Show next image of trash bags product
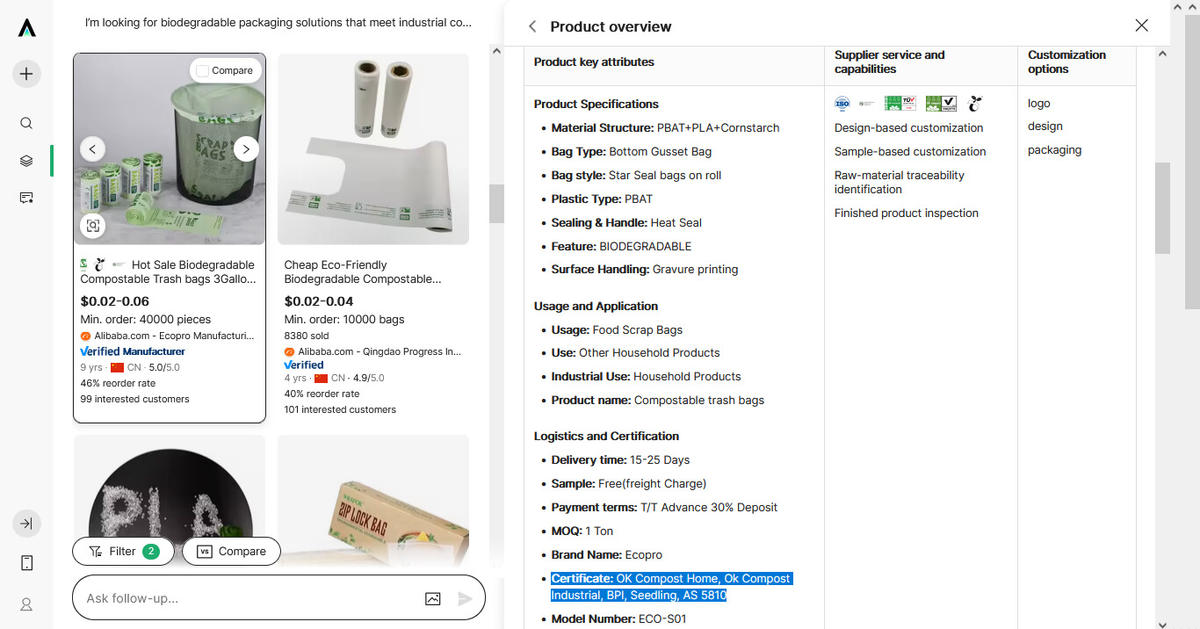 (x=246, y=149)
